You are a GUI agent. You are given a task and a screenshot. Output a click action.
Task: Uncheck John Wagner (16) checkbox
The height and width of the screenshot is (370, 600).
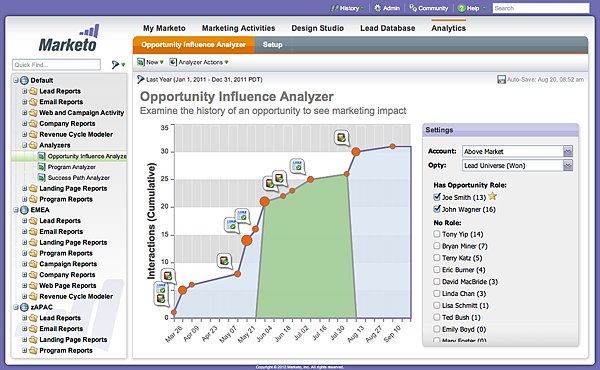tap(437, 209)
